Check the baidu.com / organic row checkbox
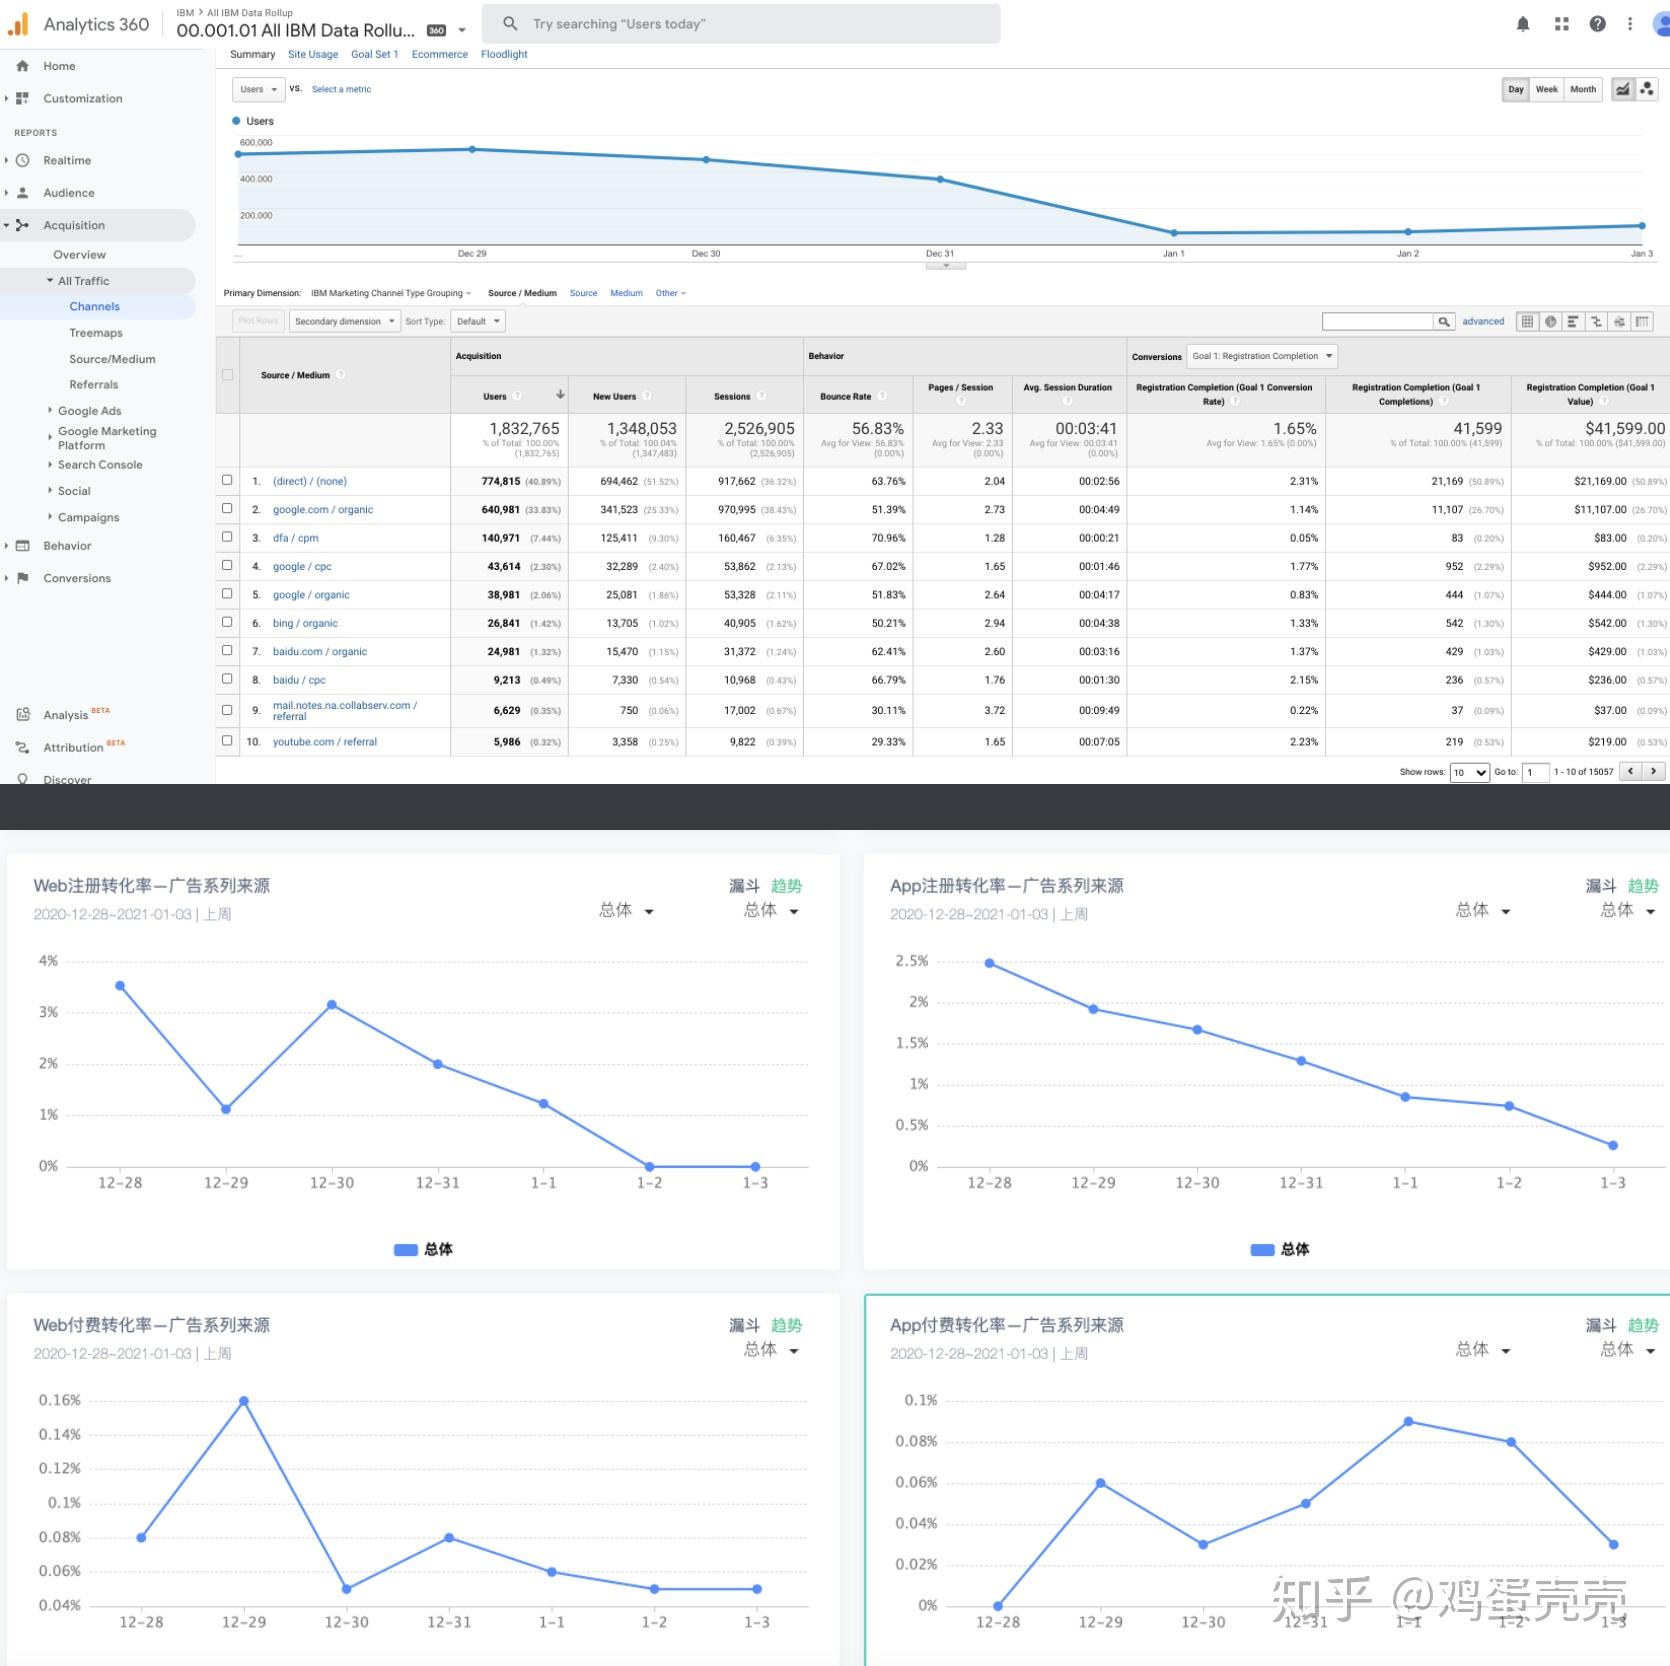This screenshot has width=1670, height=1666. [227, 650]
